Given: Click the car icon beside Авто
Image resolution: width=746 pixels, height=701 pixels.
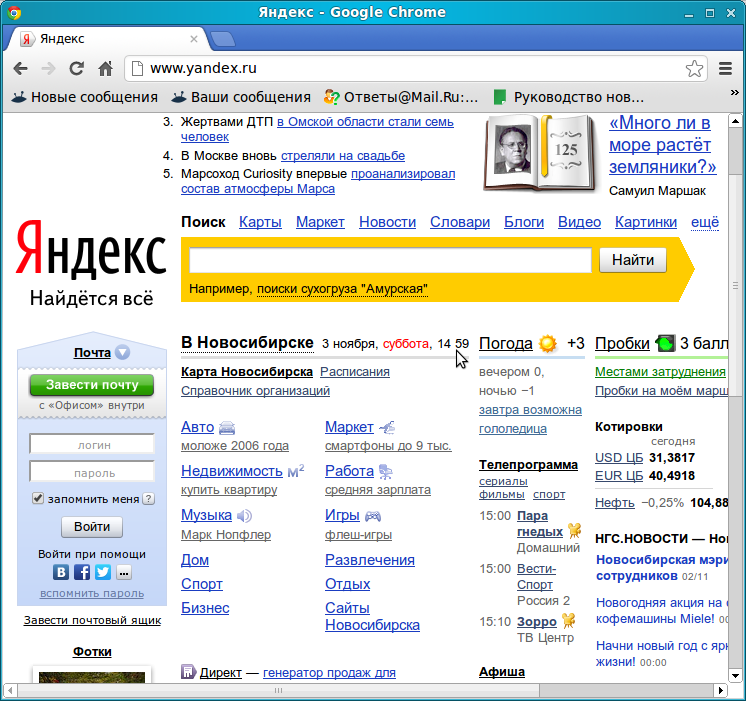Looking at the screenshot, I should pos(227,427).
